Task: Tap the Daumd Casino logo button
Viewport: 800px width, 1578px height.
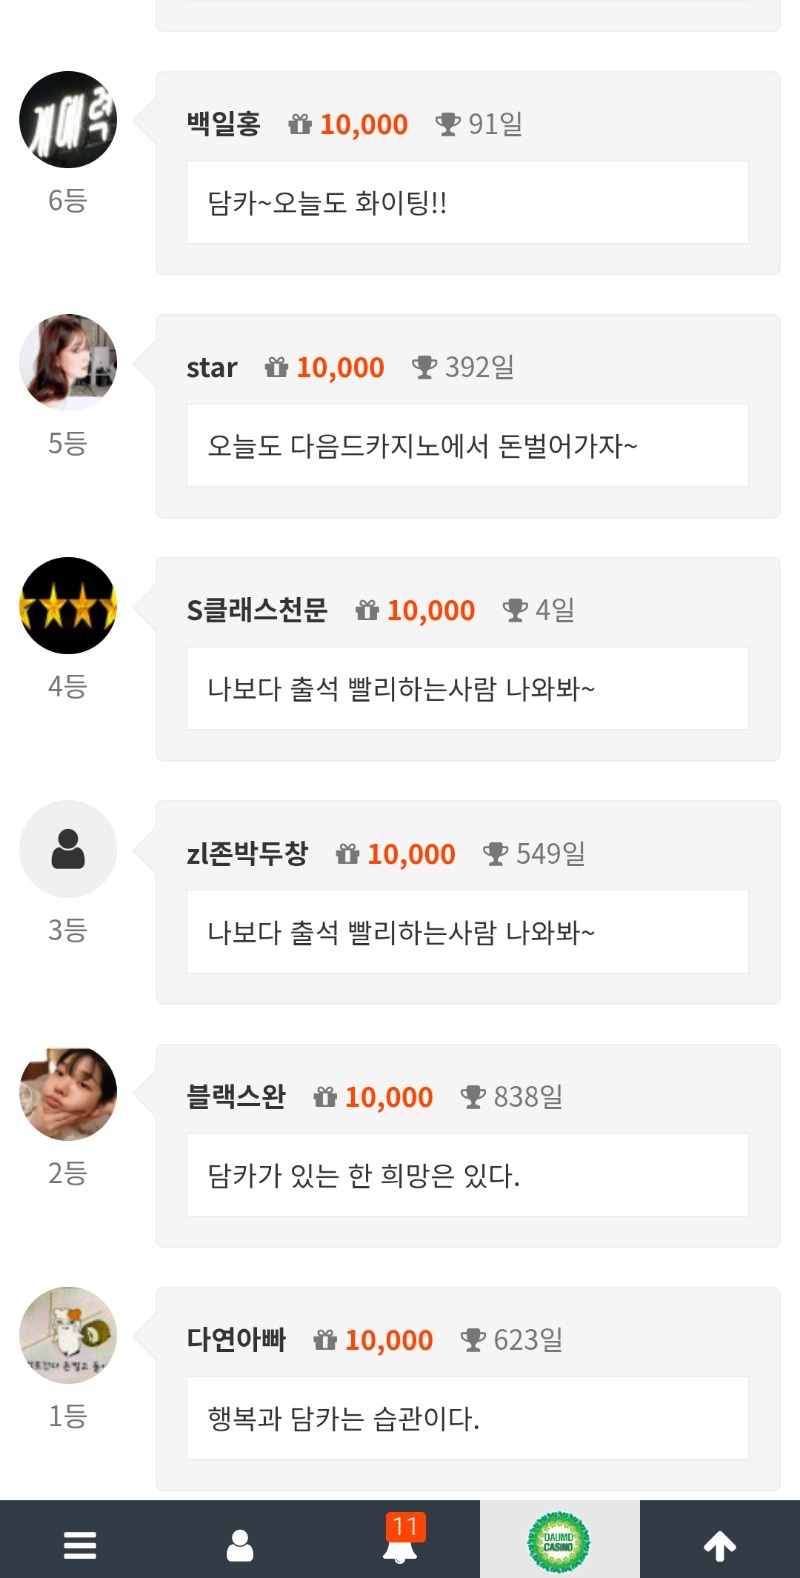Action: click(x=559, y=1542)
